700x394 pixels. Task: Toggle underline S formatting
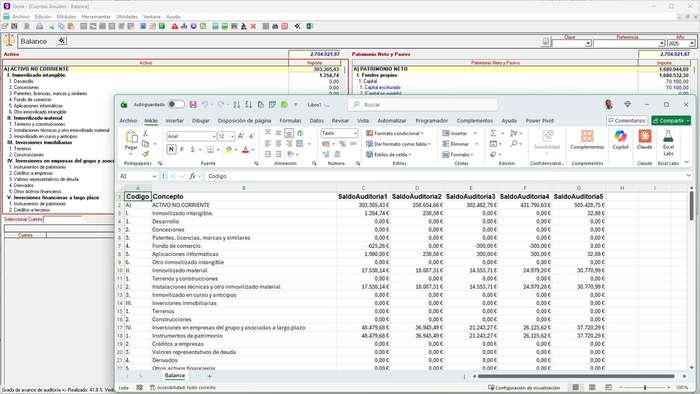click(192, 149)
